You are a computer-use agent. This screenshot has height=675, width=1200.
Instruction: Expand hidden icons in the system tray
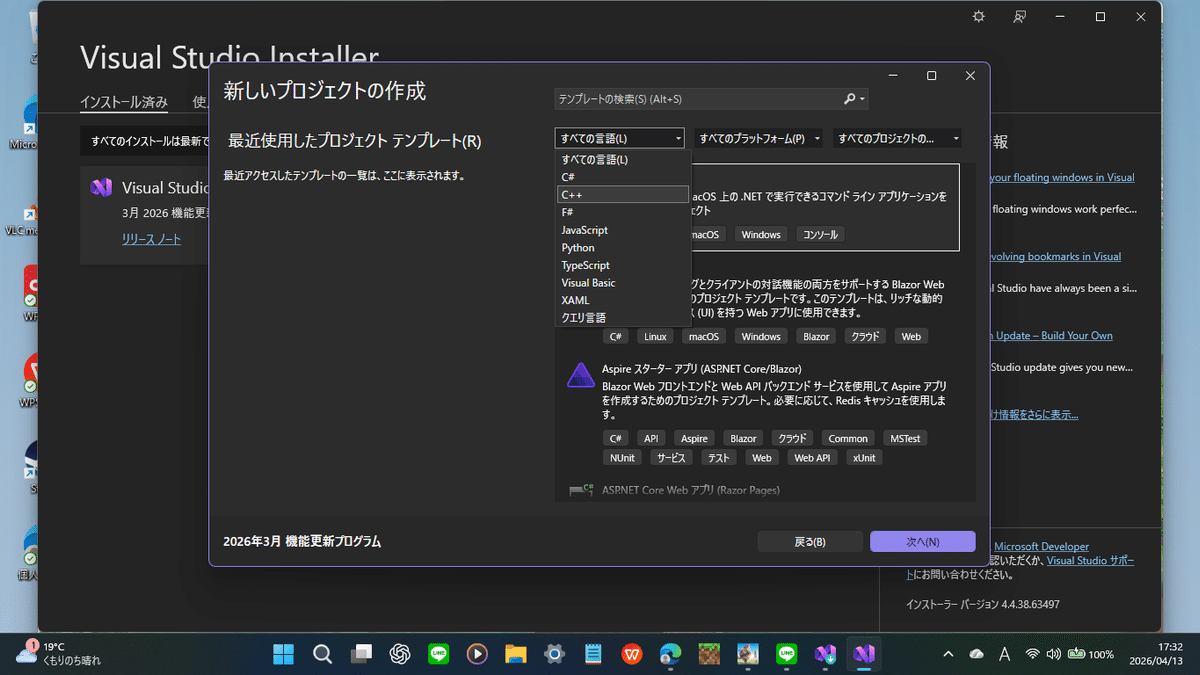[x=948, y=655]
